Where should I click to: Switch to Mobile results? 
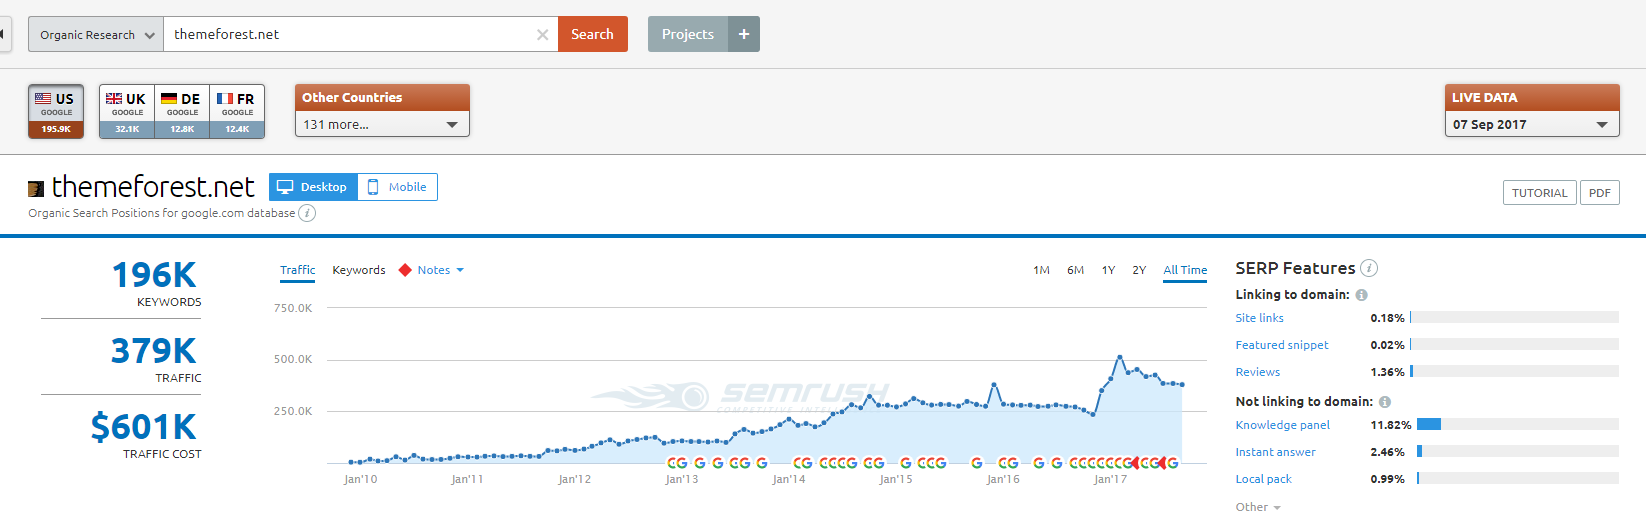(x=397, y=187)
